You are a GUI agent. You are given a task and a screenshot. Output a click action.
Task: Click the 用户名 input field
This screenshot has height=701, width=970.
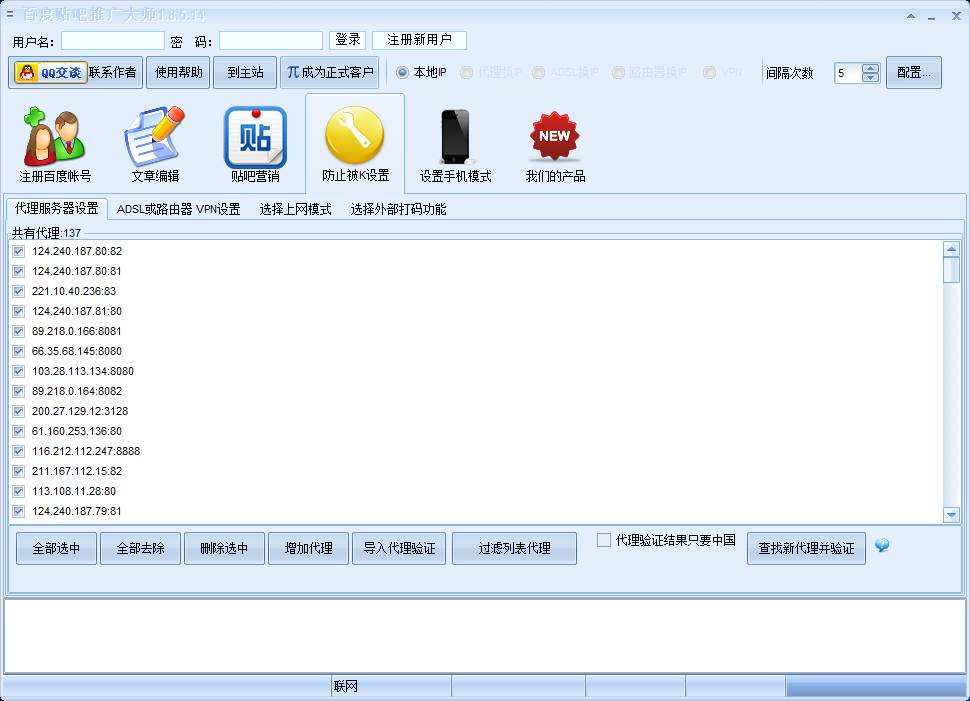pyautogui.click(x=113, y=41)
